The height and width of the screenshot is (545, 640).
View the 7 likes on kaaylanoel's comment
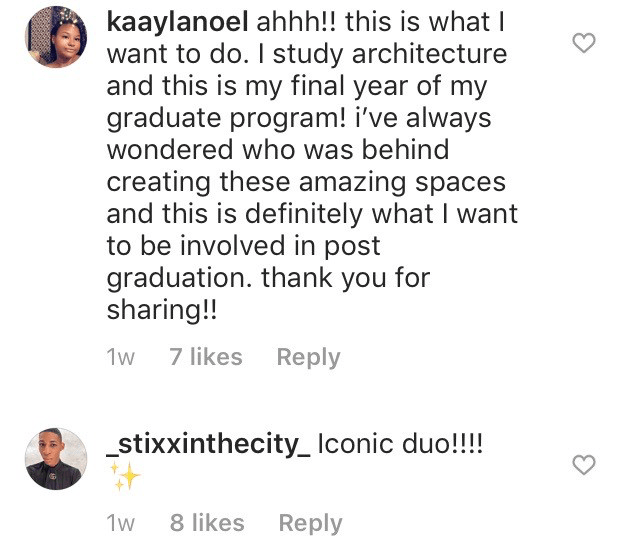click(205, 357)
